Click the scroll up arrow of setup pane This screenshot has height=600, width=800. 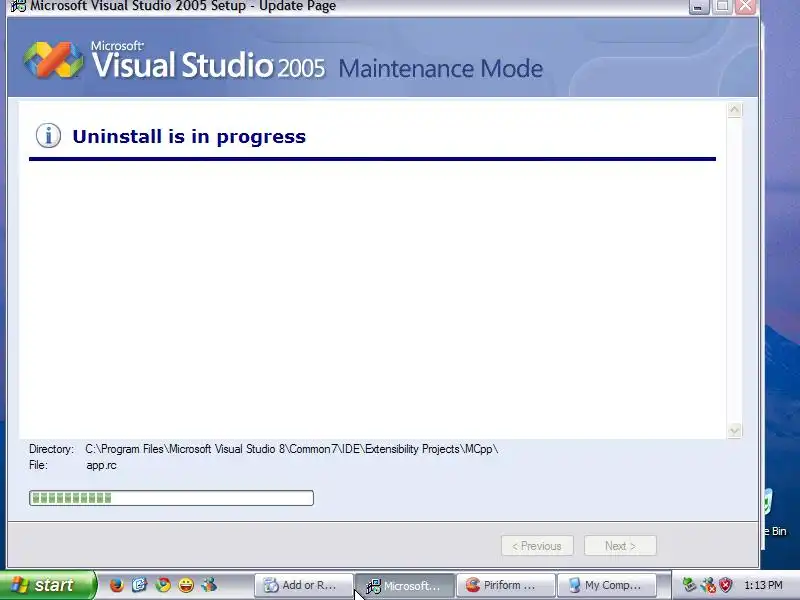735,110
